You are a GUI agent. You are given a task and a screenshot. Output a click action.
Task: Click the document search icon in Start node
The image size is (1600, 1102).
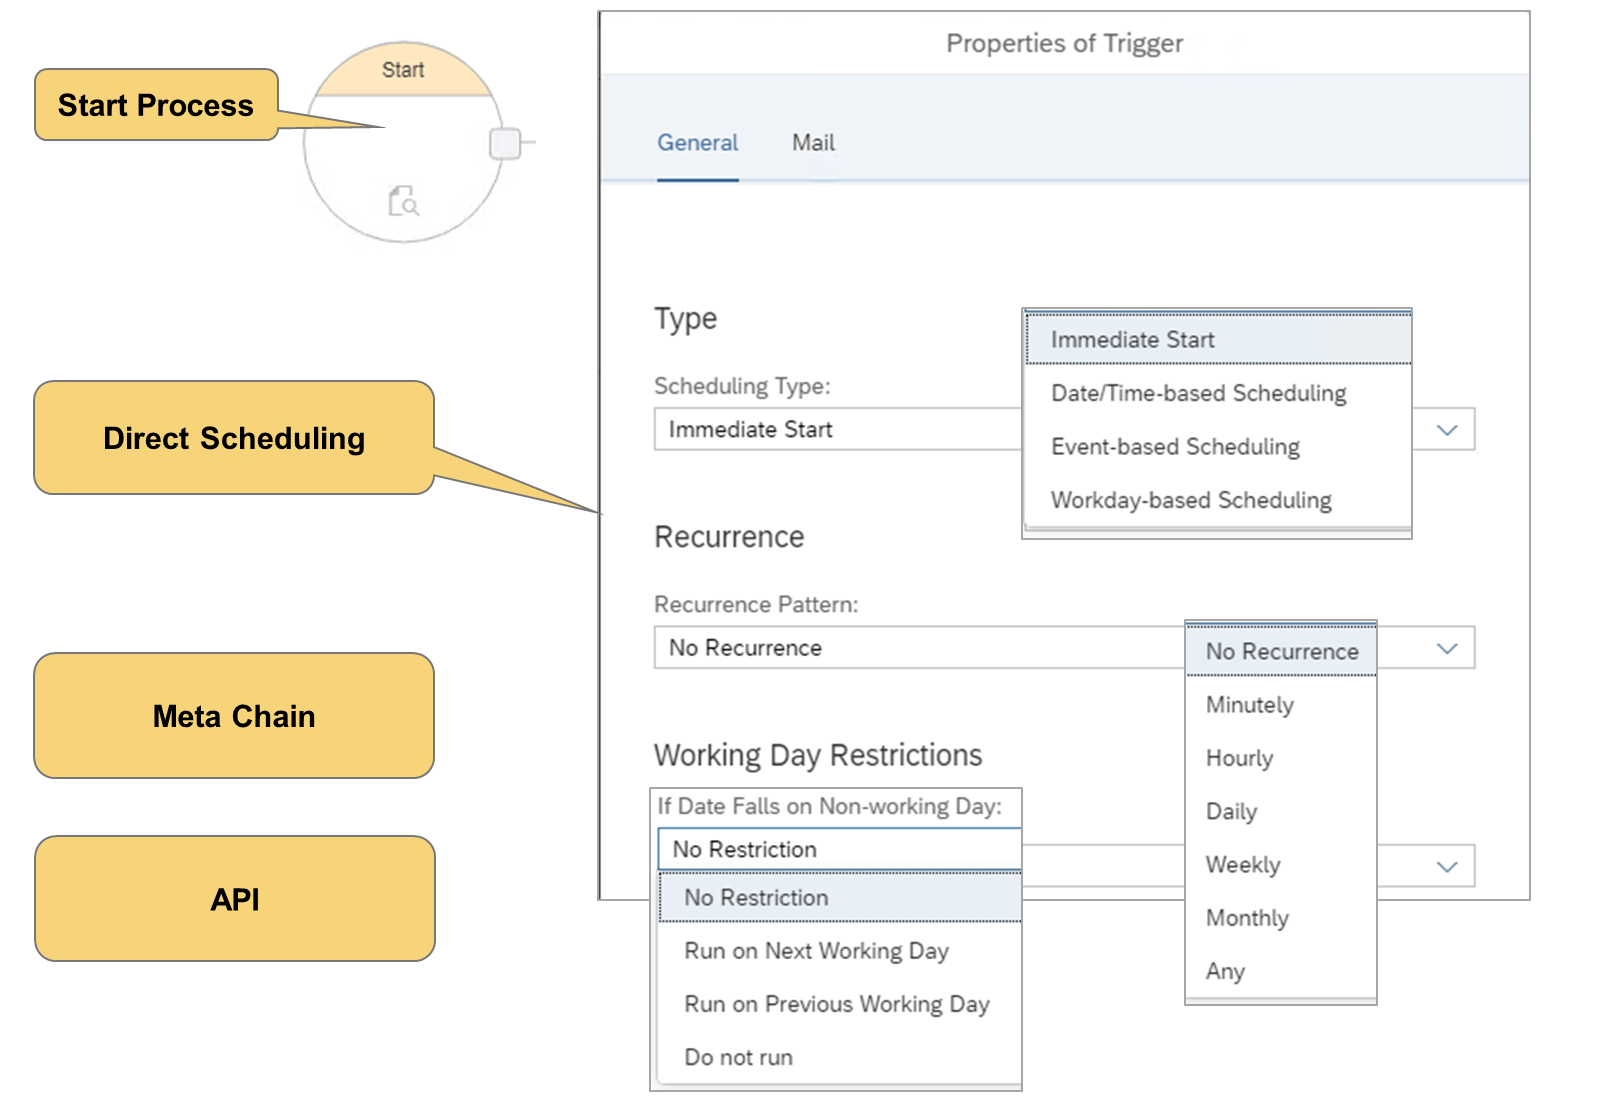pos(403,201)
